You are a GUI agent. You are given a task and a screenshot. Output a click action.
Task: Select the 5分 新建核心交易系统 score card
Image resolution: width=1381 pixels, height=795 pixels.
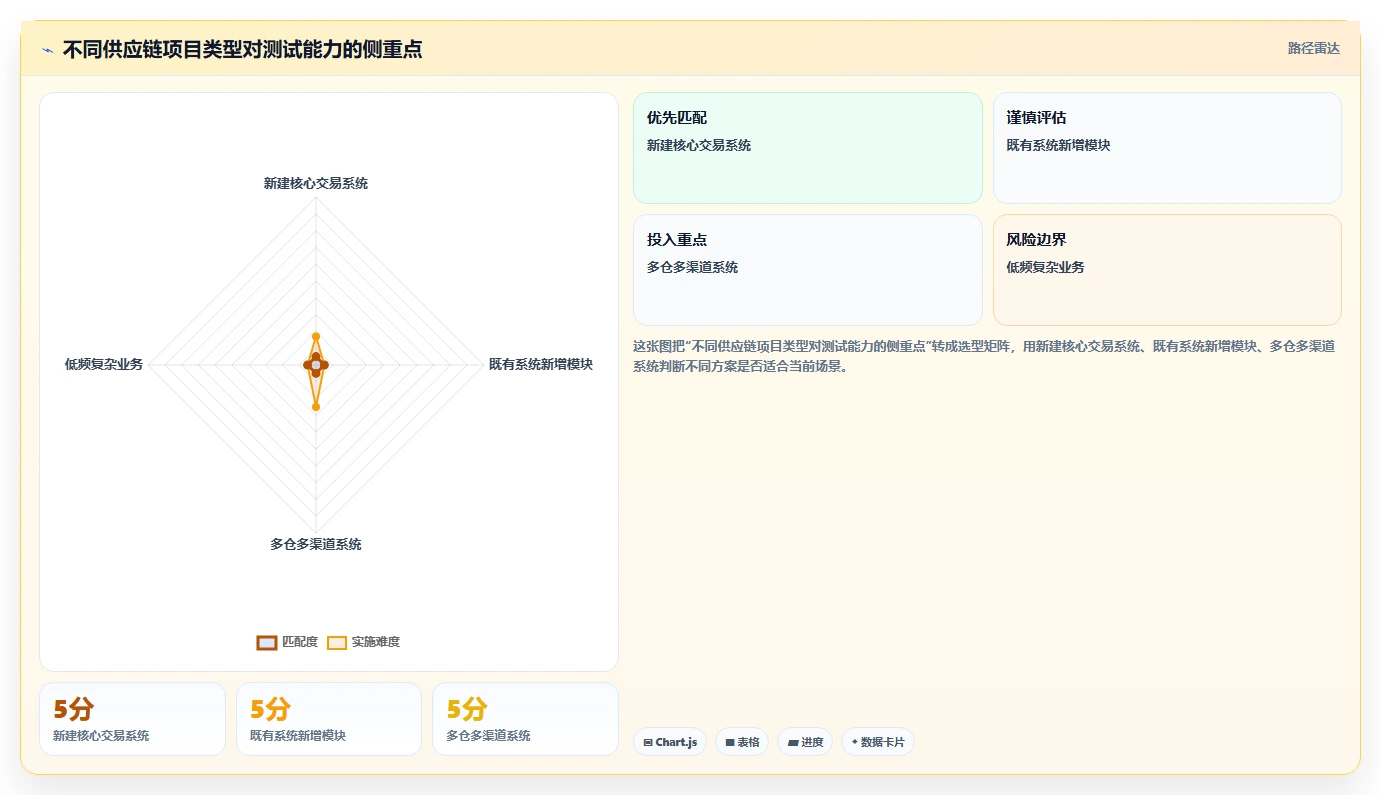click(x=132, y=719)
